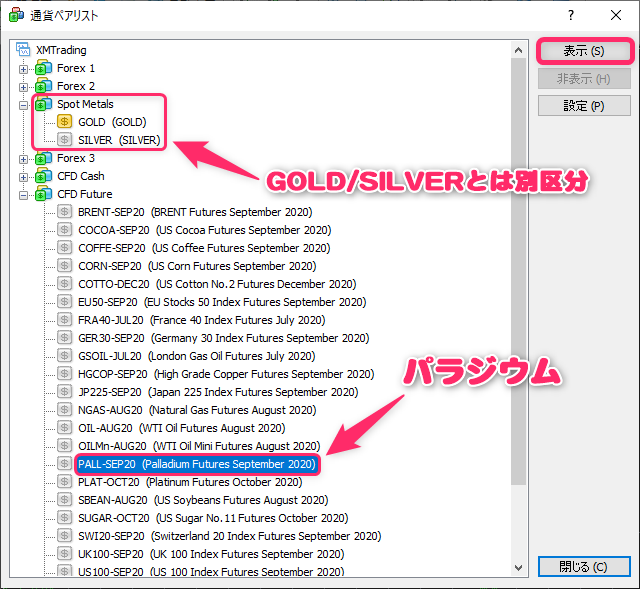The width and height of the screenshot is (640, 589).
Task: Click the CFD Cash folder icon
Action: point(44,176)
